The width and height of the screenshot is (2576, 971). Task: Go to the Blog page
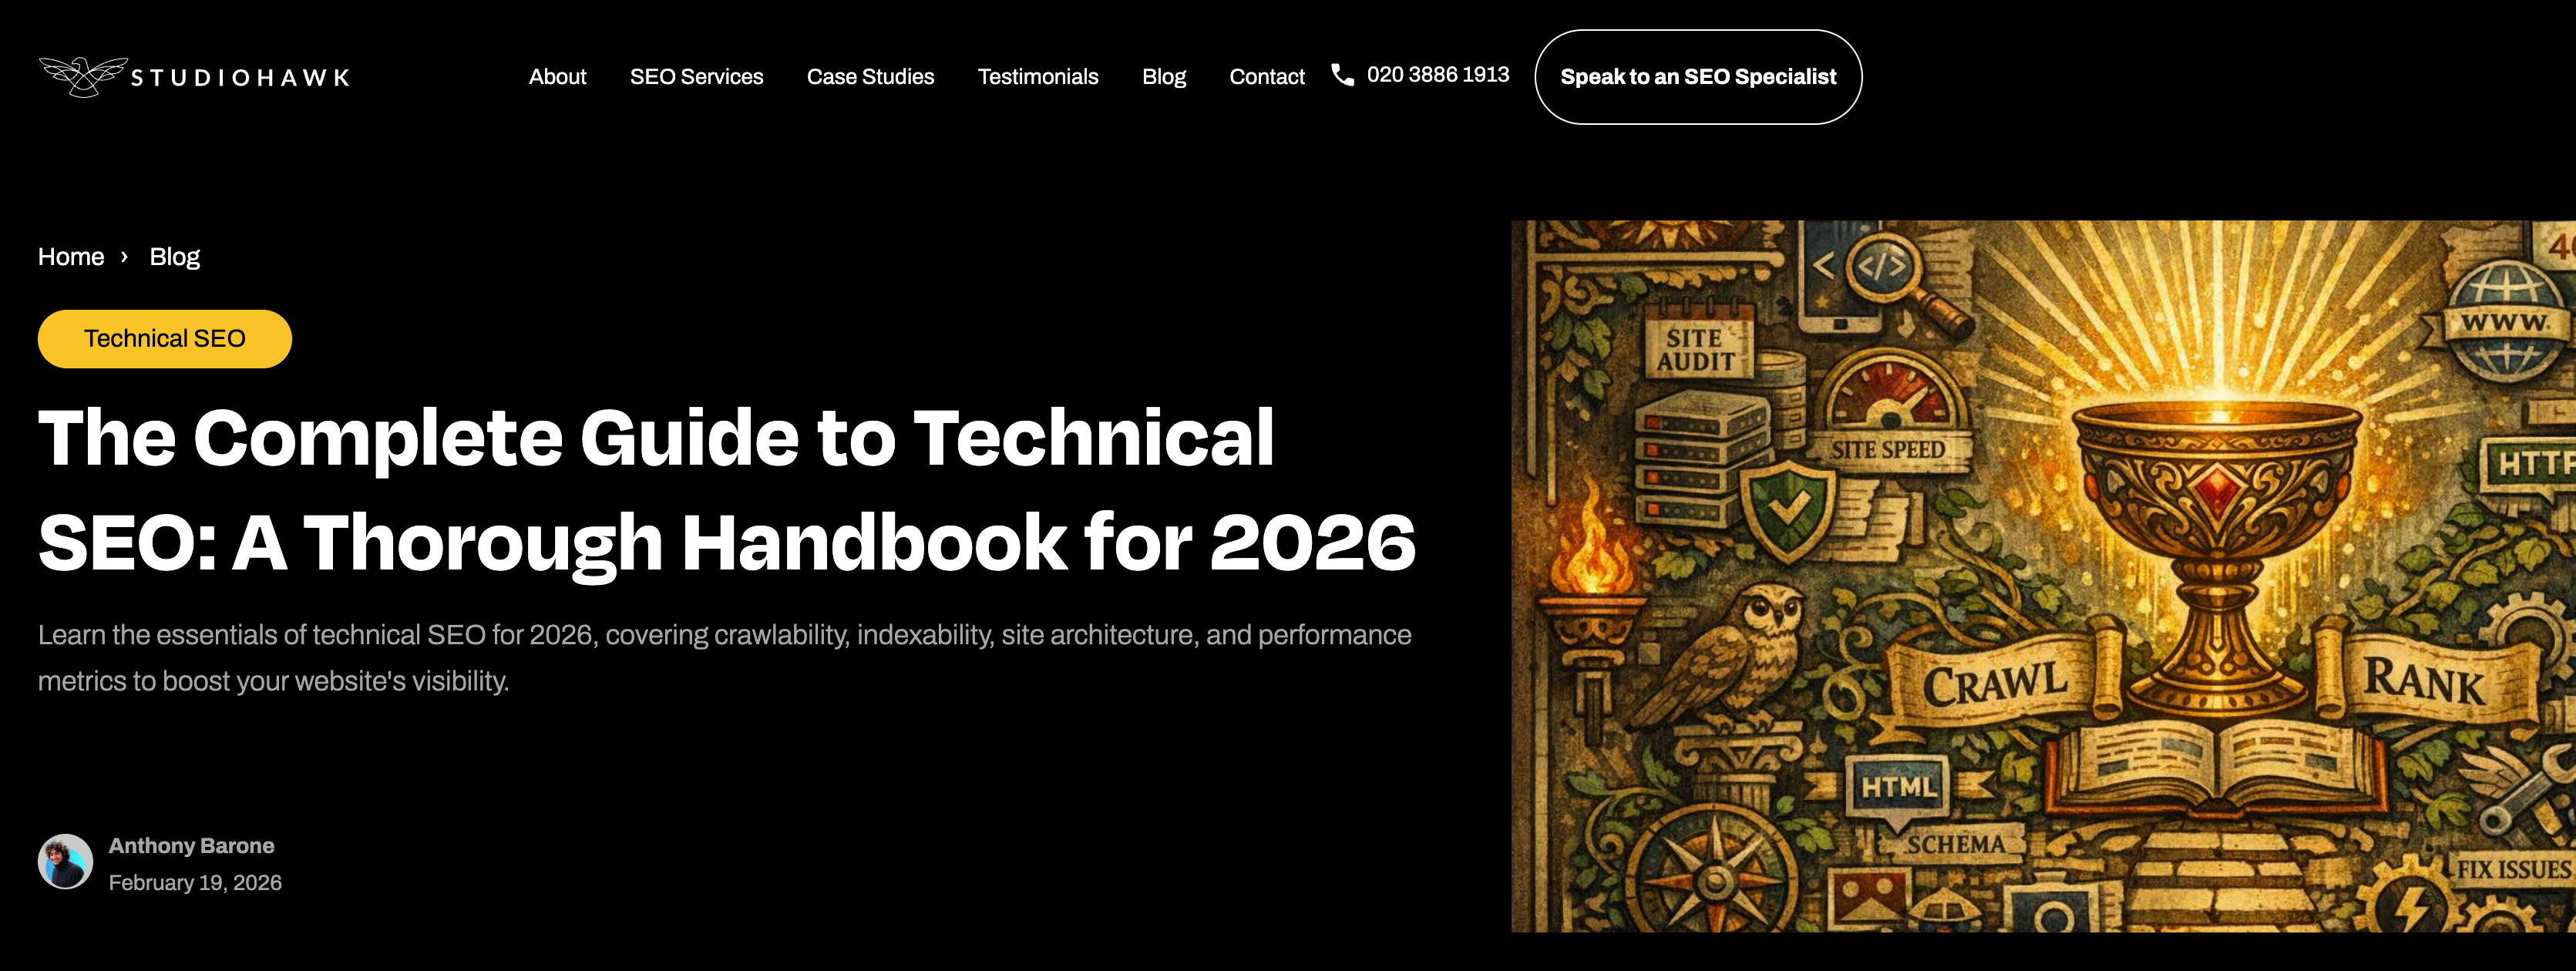[x=1164, y=76]
